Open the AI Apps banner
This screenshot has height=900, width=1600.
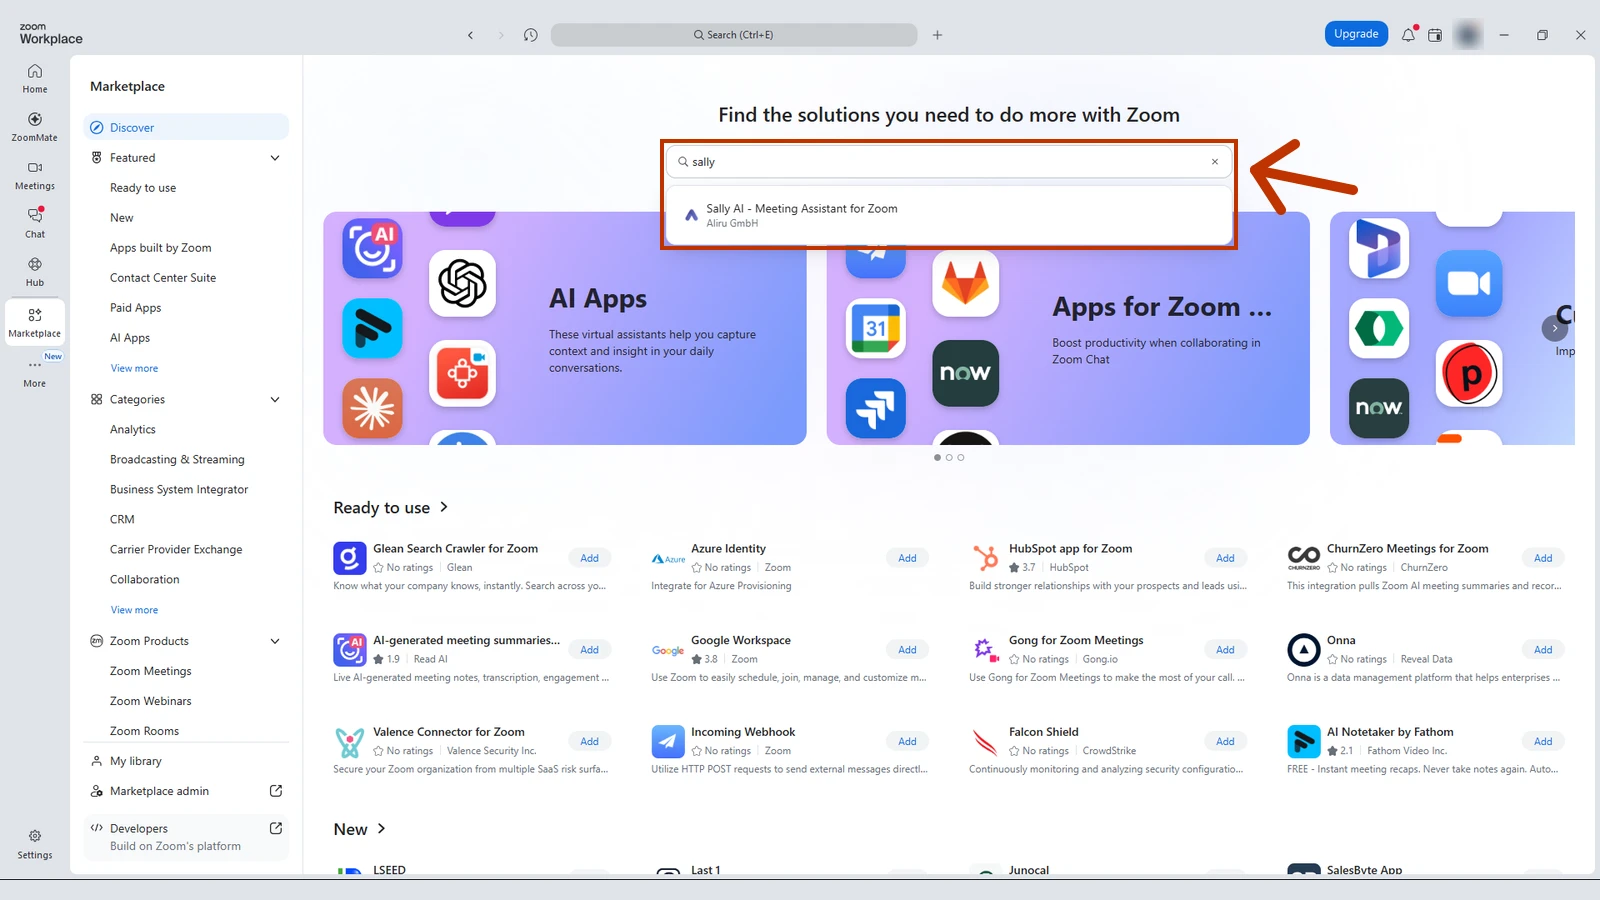565,328
